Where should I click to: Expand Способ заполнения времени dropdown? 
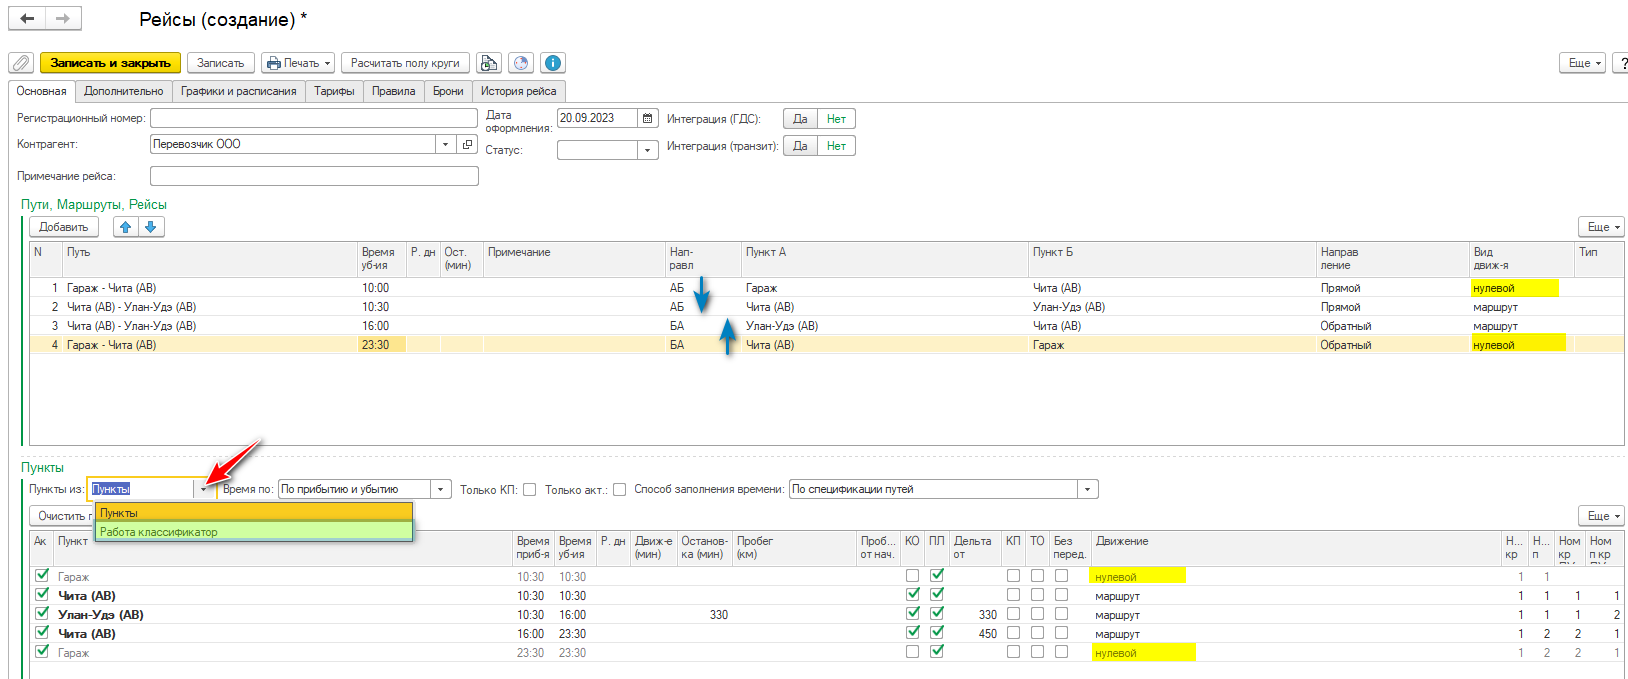click(x=1087, y=489)
